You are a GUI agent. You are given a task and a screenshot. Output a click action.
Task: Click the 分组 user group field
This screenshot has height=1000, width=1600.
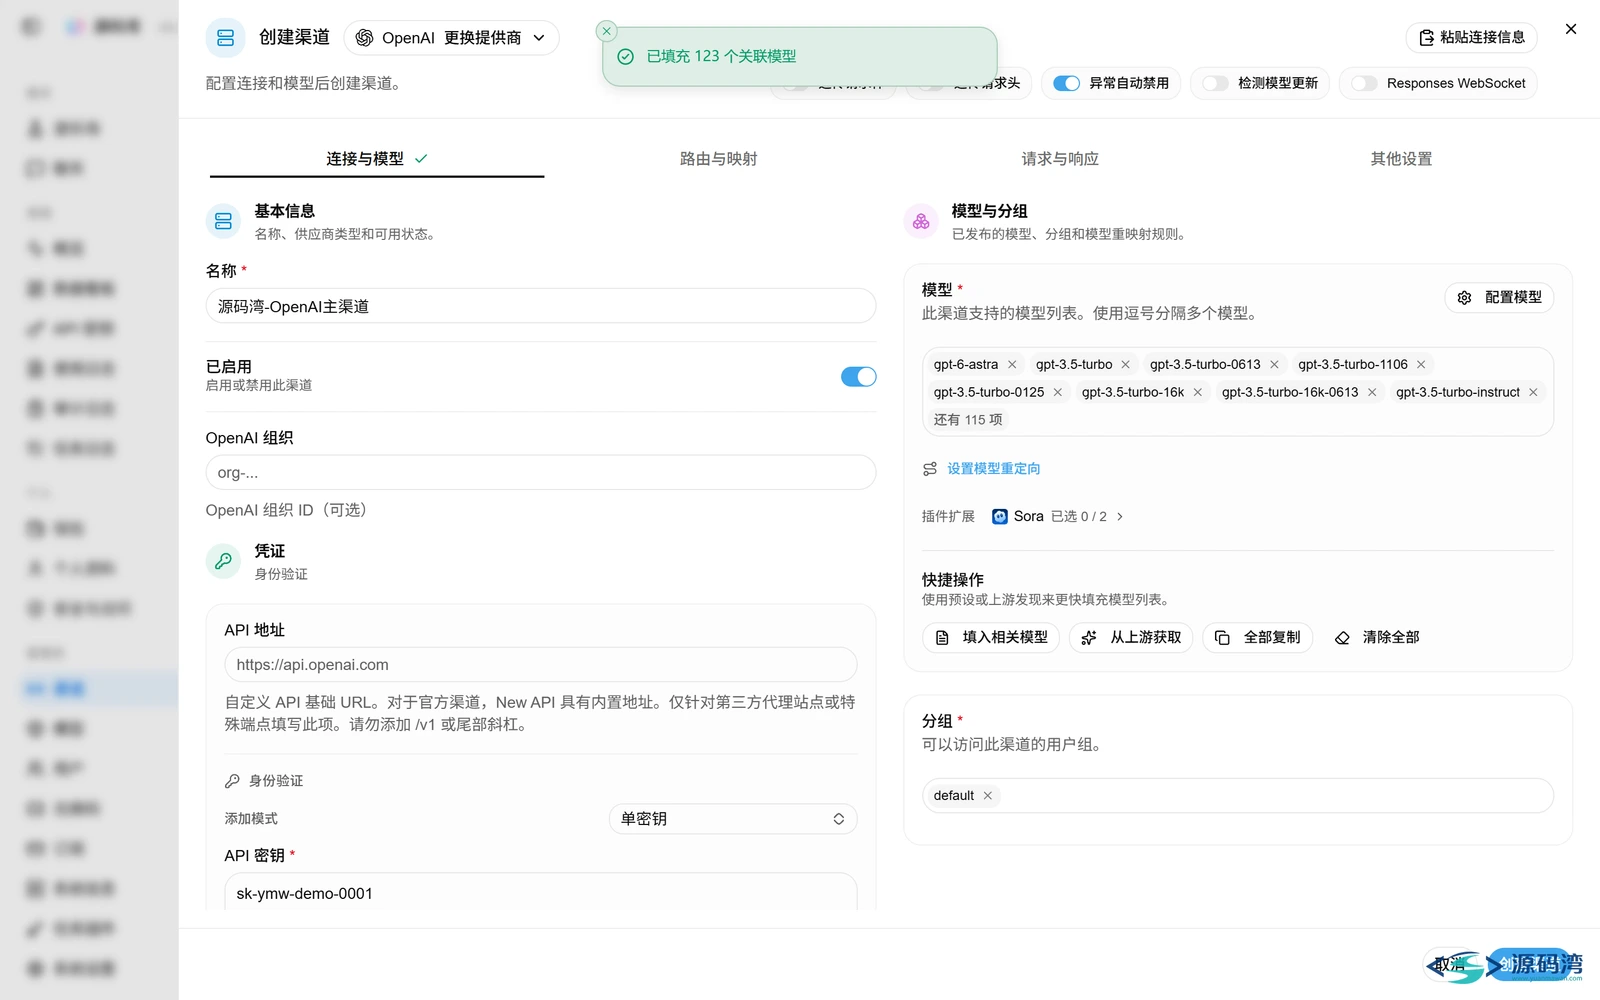click(1238, 796)
